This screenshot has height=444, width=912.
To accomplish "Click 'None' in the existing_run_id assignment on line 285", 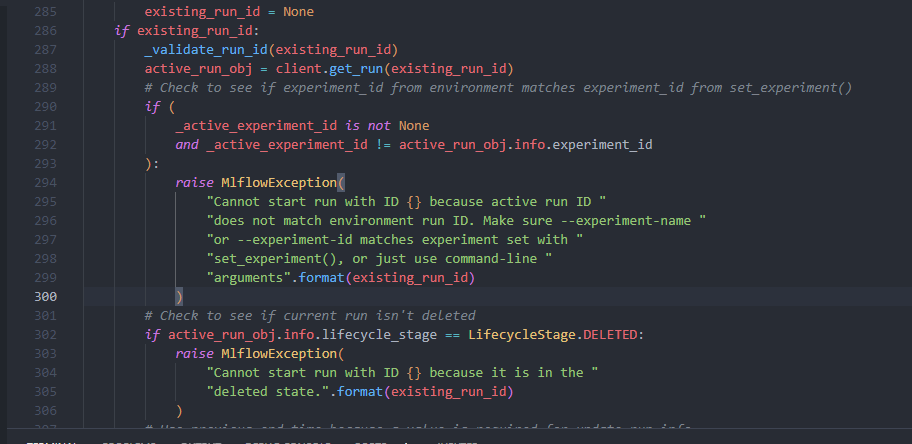I will 298,12.
